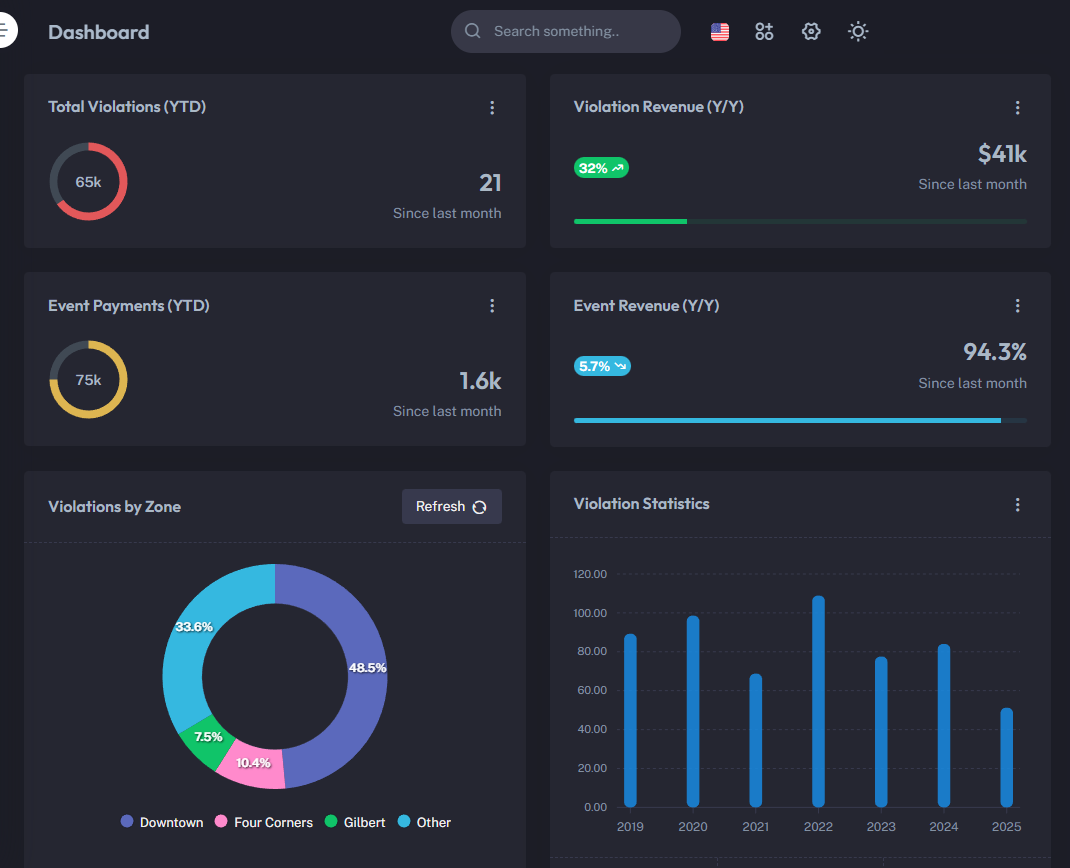
Task: Click the search magnifier icon
Action: (x=472, y=31)
